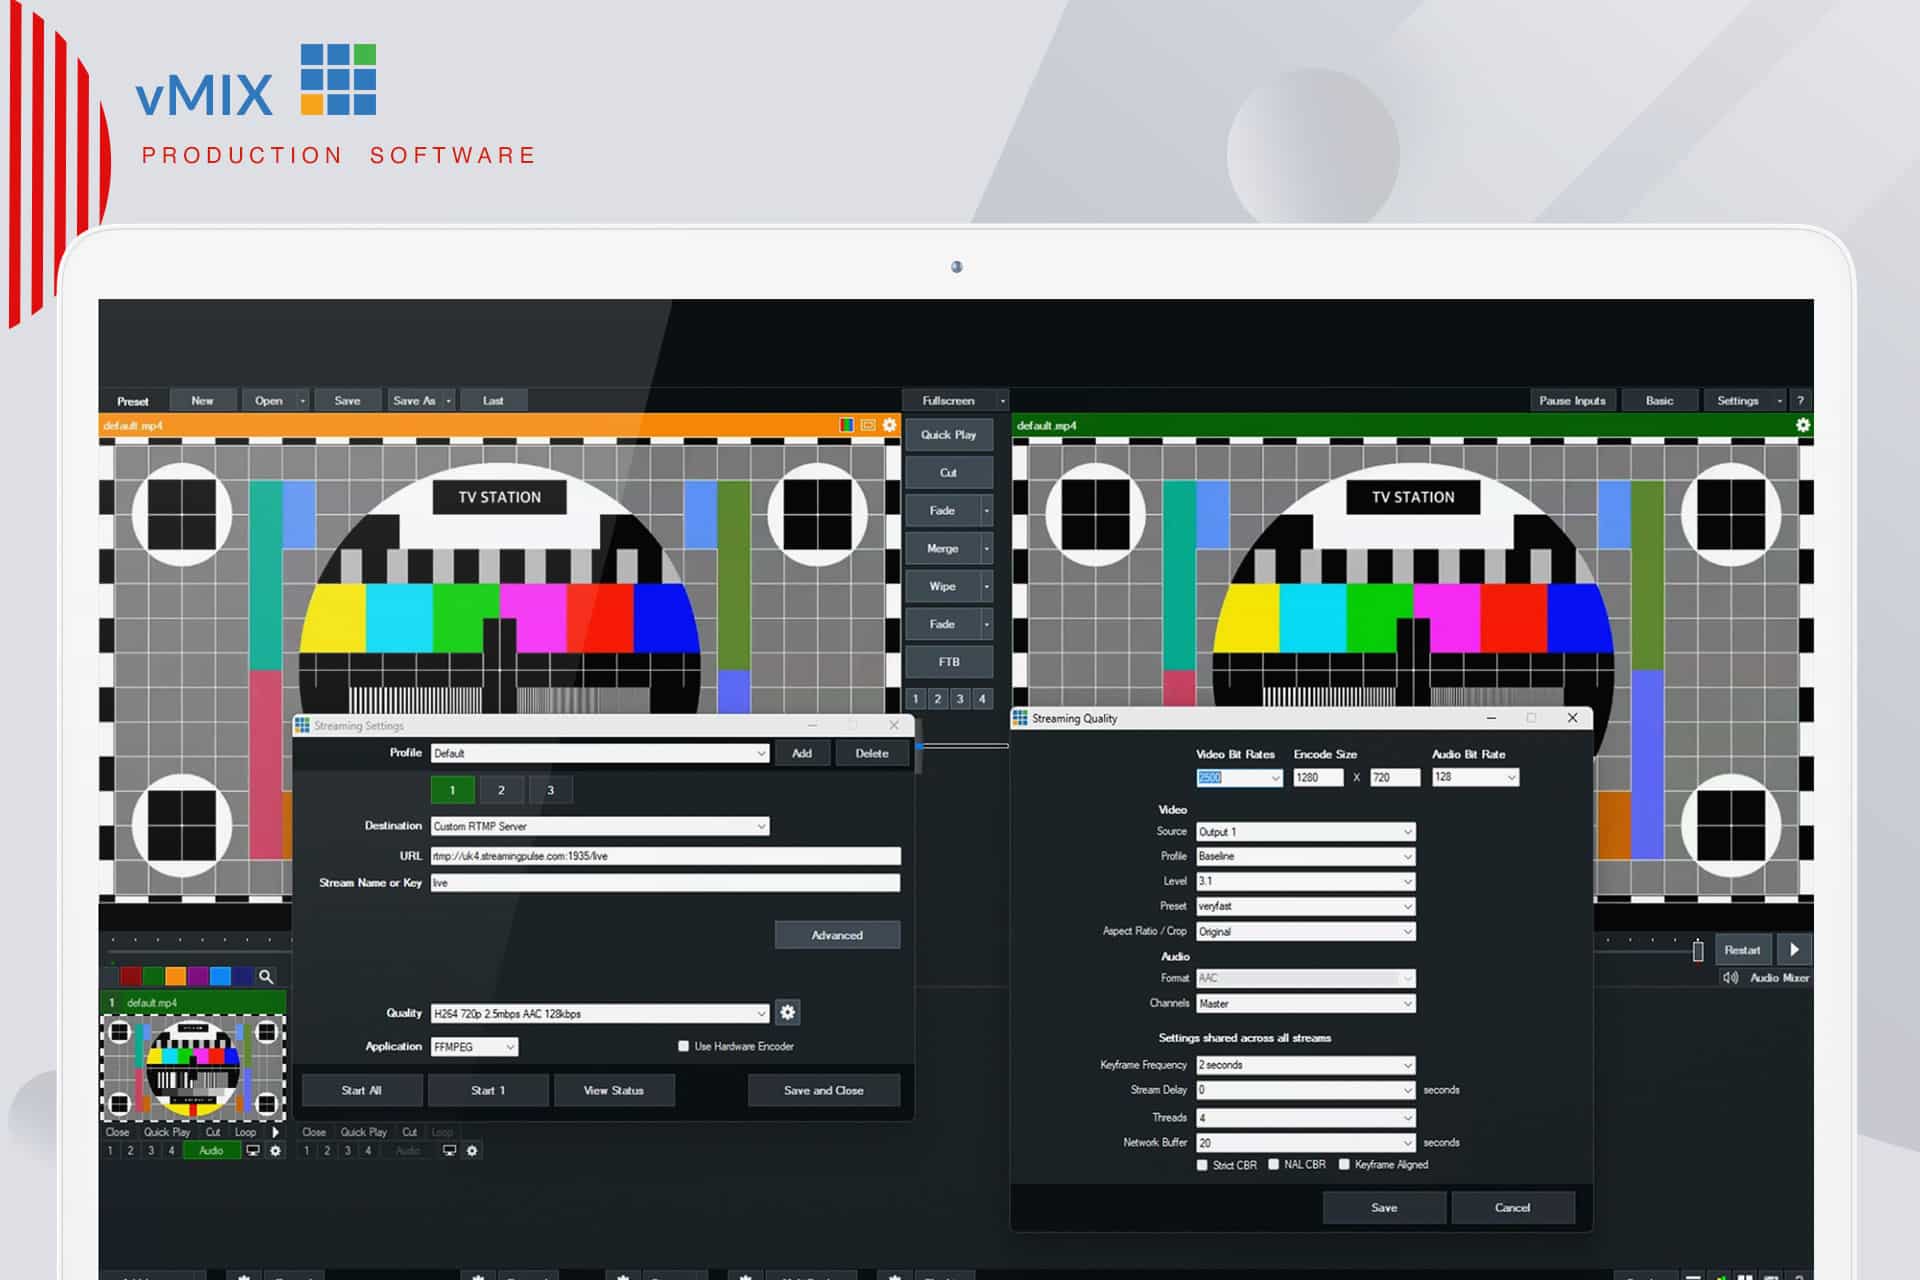Open the Preset dropdown showing veryfast
This screenshot has height=1280, width=1920.
(x=1305, y=906)
